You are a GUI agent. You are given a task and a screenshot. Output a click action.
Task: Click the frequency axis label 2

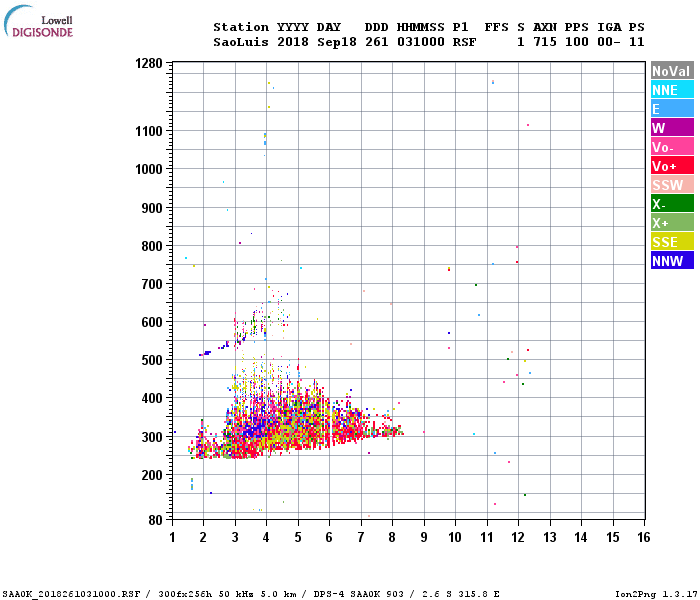pos(203,537)
